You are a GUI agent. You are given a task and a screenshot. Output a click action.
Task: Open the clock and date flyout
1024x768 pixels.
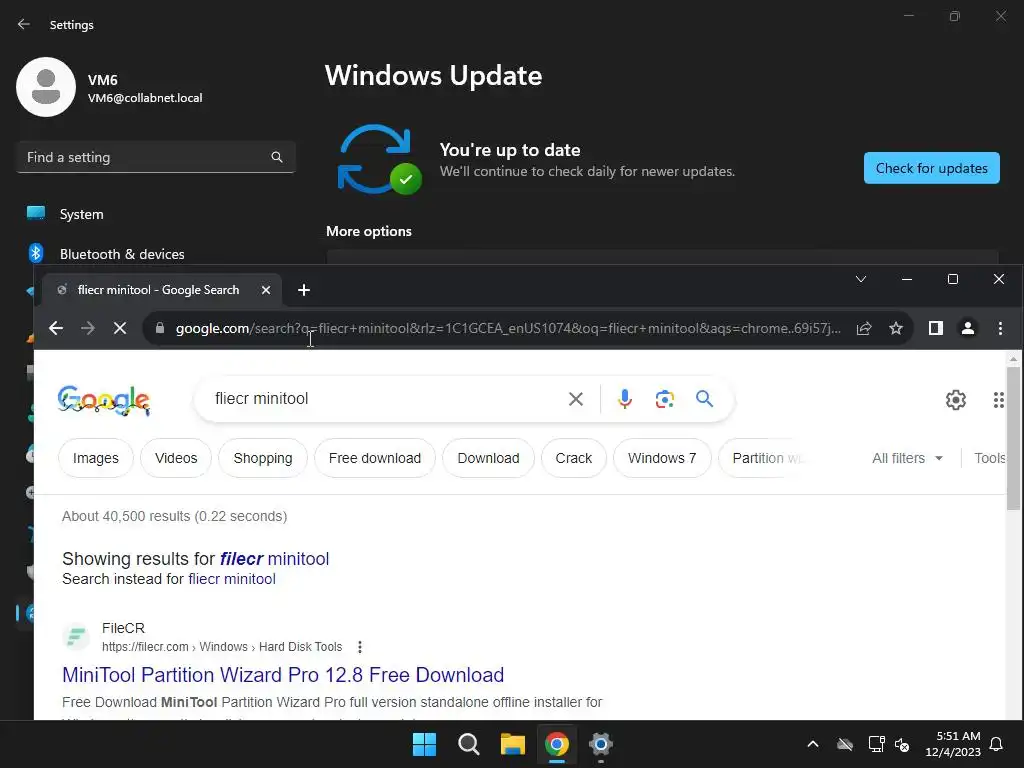[x=953, y=744]
